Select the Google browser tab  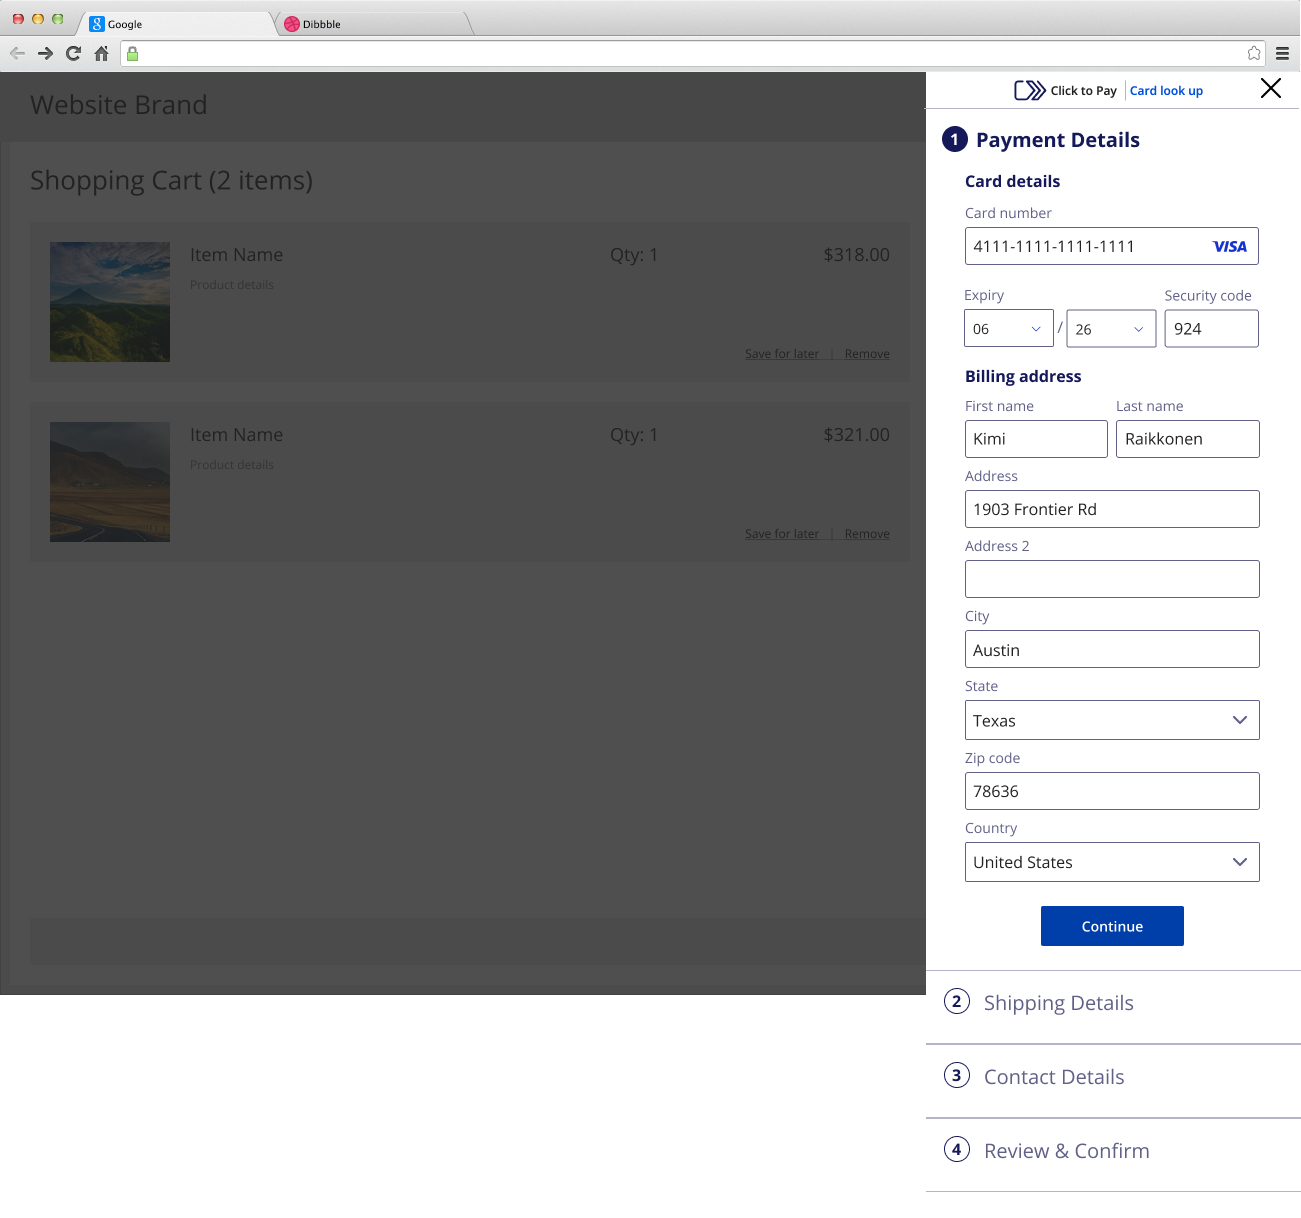click(x=175, y=24)
